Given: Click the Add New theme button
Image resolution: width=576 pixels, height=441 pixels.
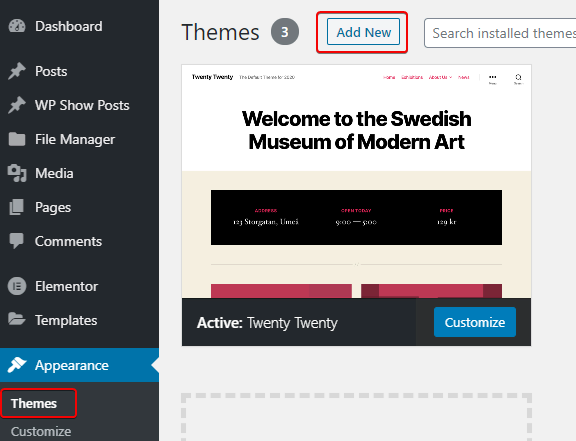Looking at the screenshot, I should (x=363, y=32).
